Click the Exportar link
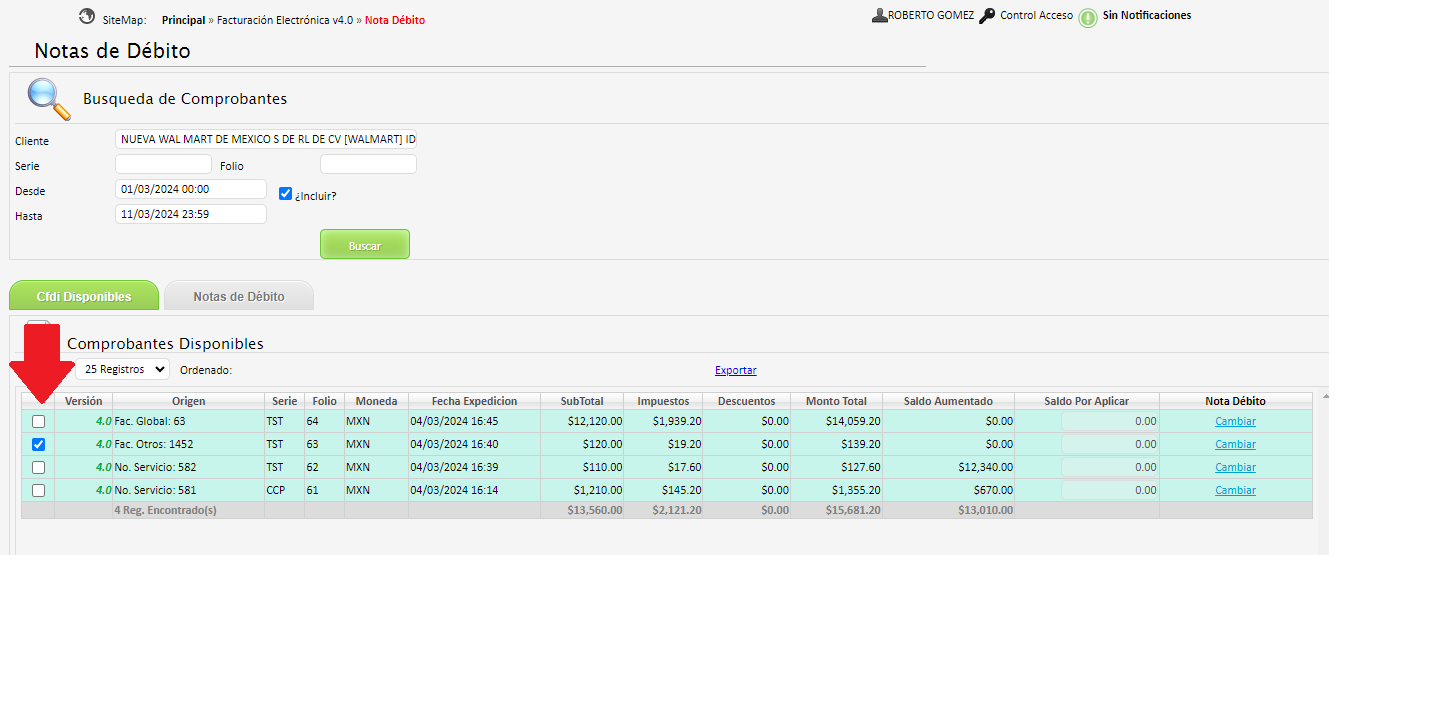Image resolution: width=1433 pixels, height=712 pixels. point(735,370)
